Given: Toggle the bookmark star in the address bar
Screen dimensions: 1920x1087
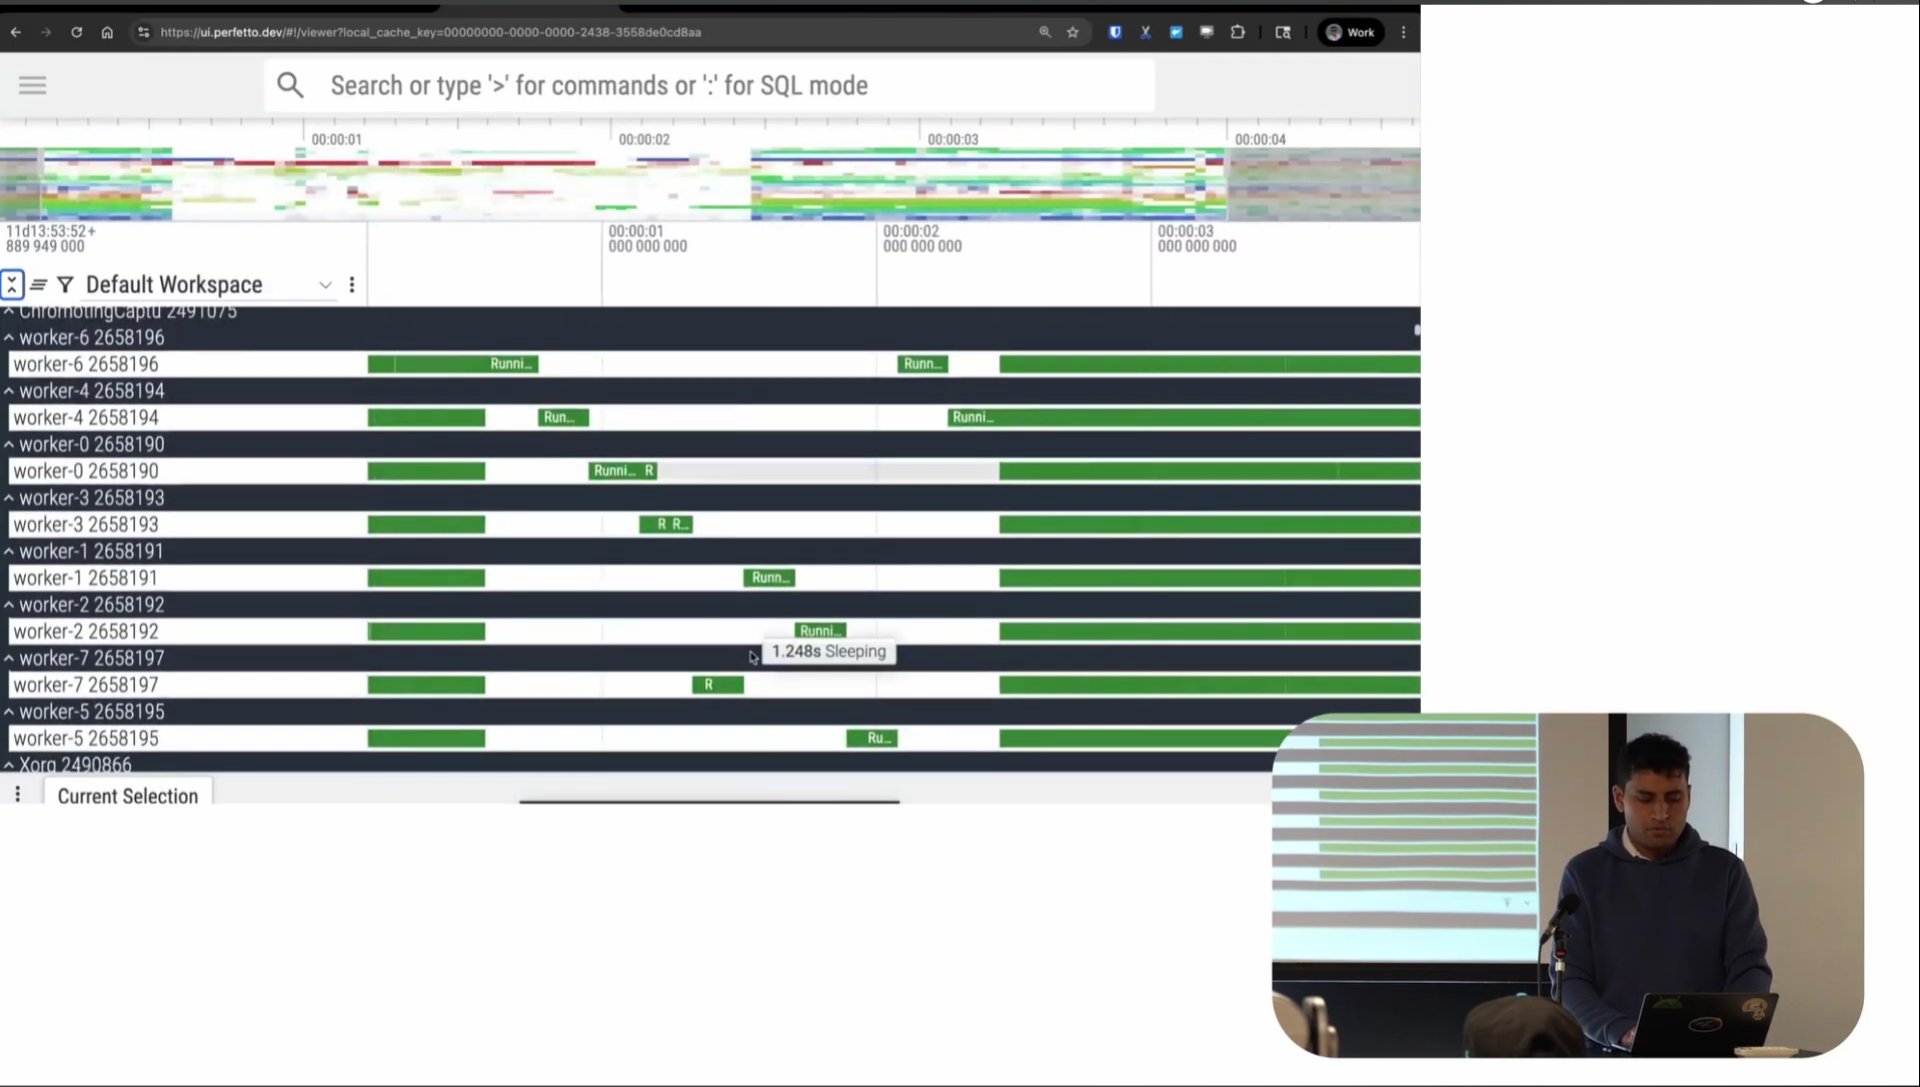Looking at the screenshot, I should [x=1073, y=32].
